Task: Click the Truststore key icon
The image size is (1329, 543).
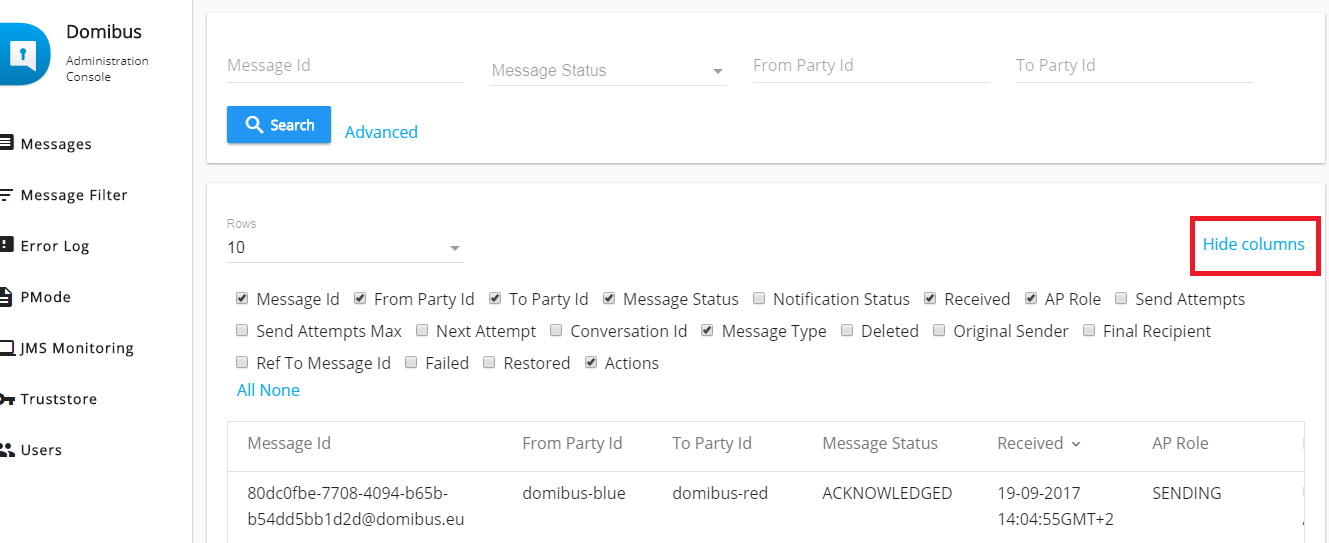Action: 6,399
